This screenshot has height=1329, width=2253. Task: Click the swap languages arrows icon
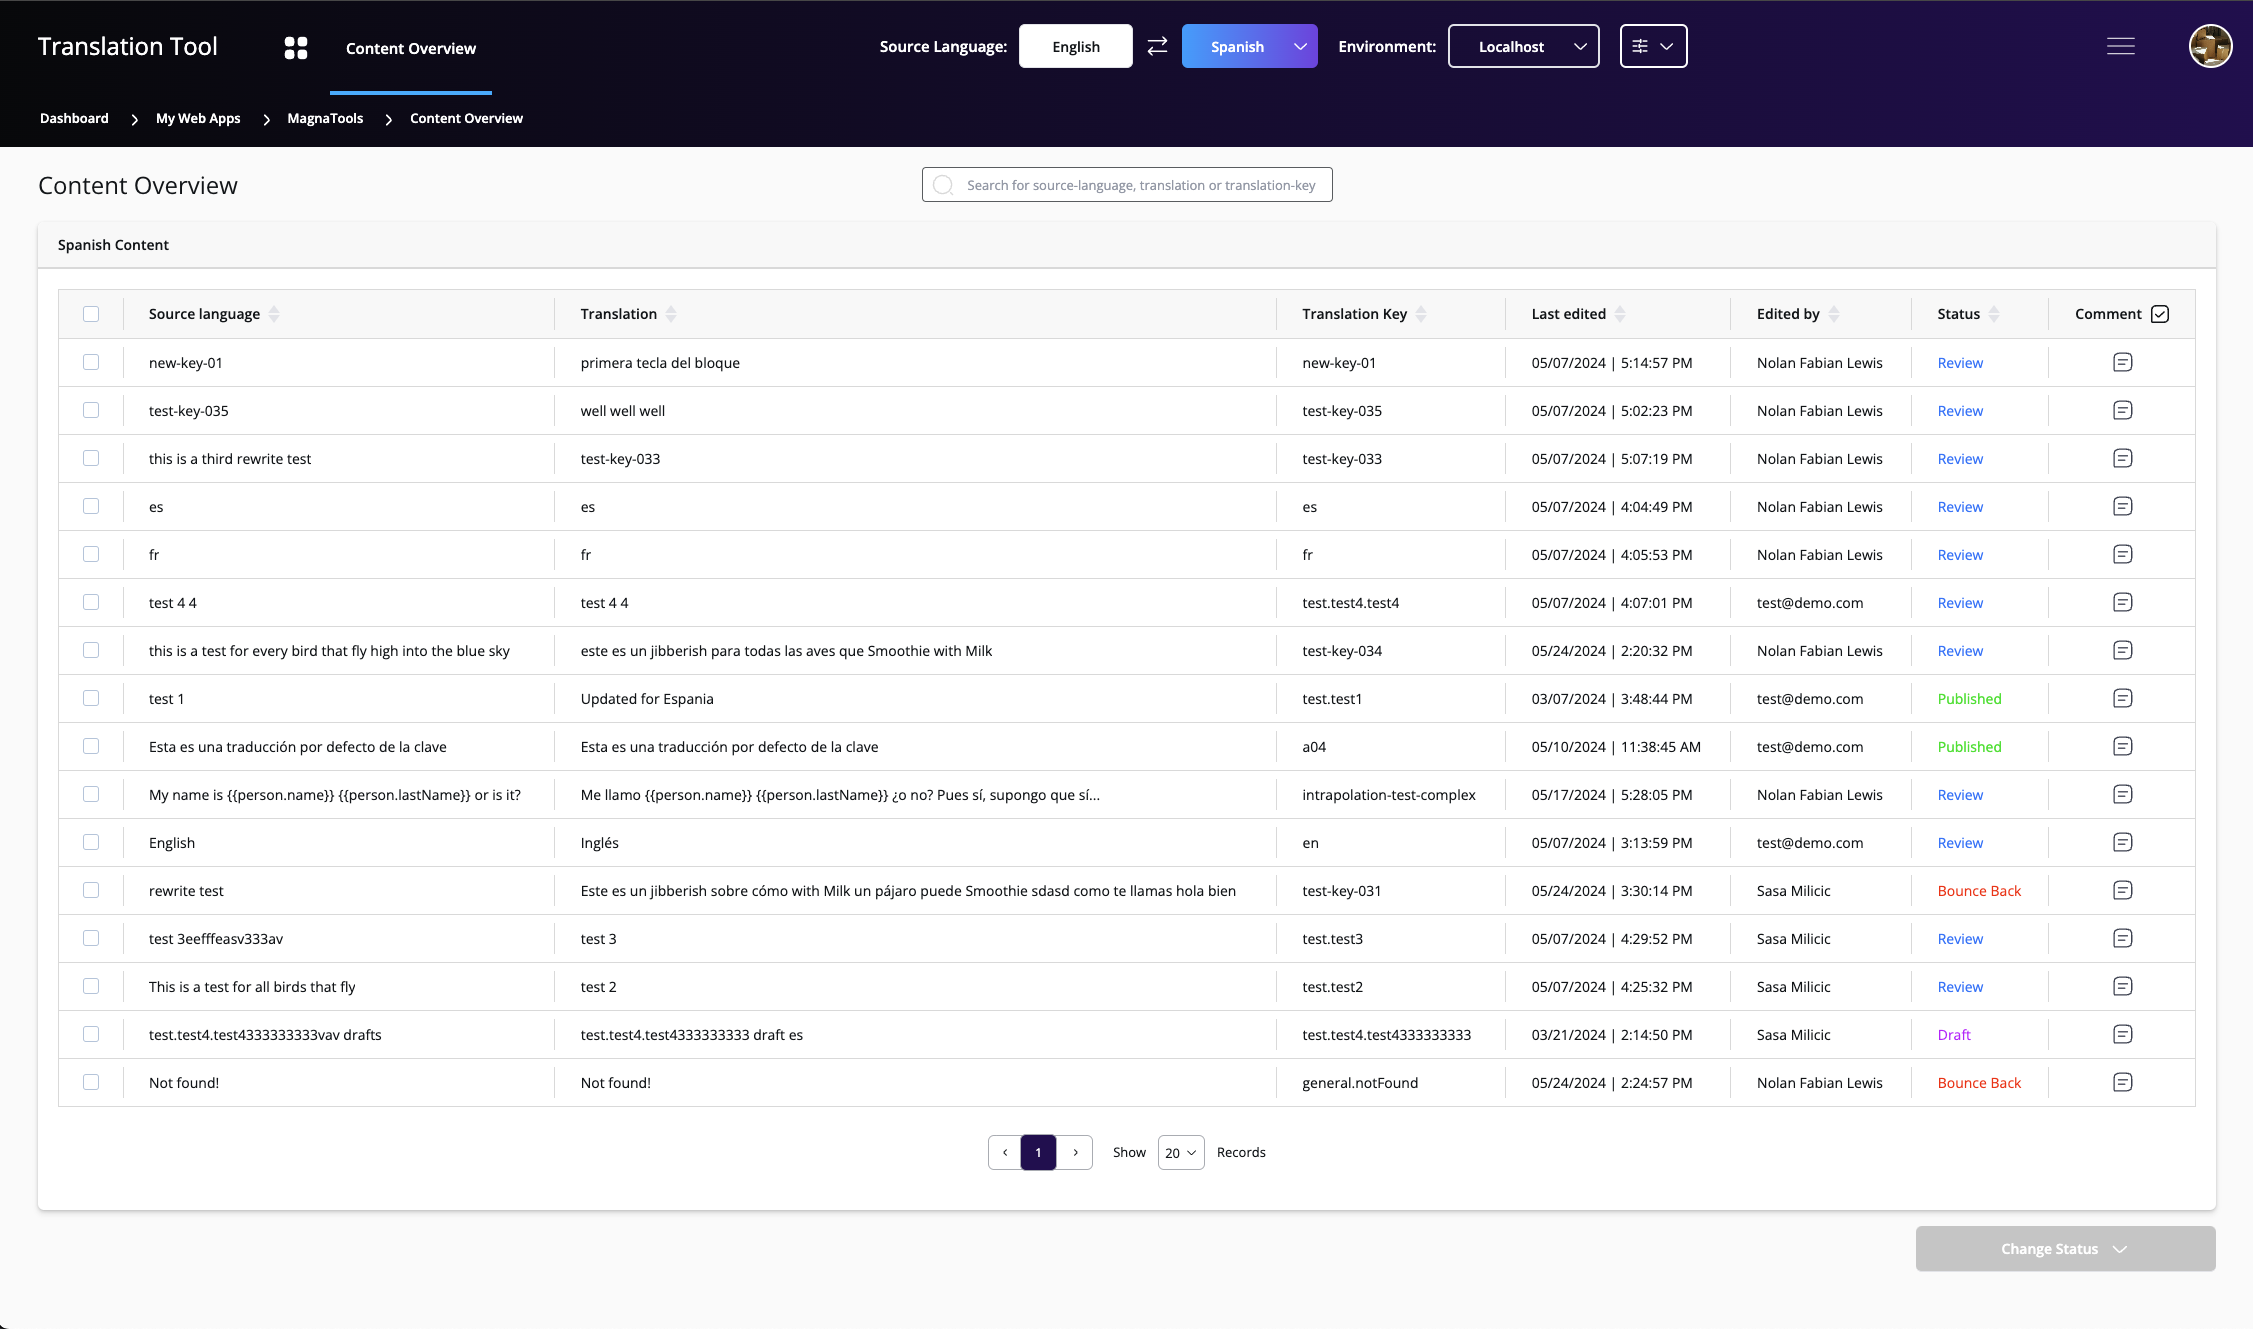pyautogui.click(x=1157, y=46)
